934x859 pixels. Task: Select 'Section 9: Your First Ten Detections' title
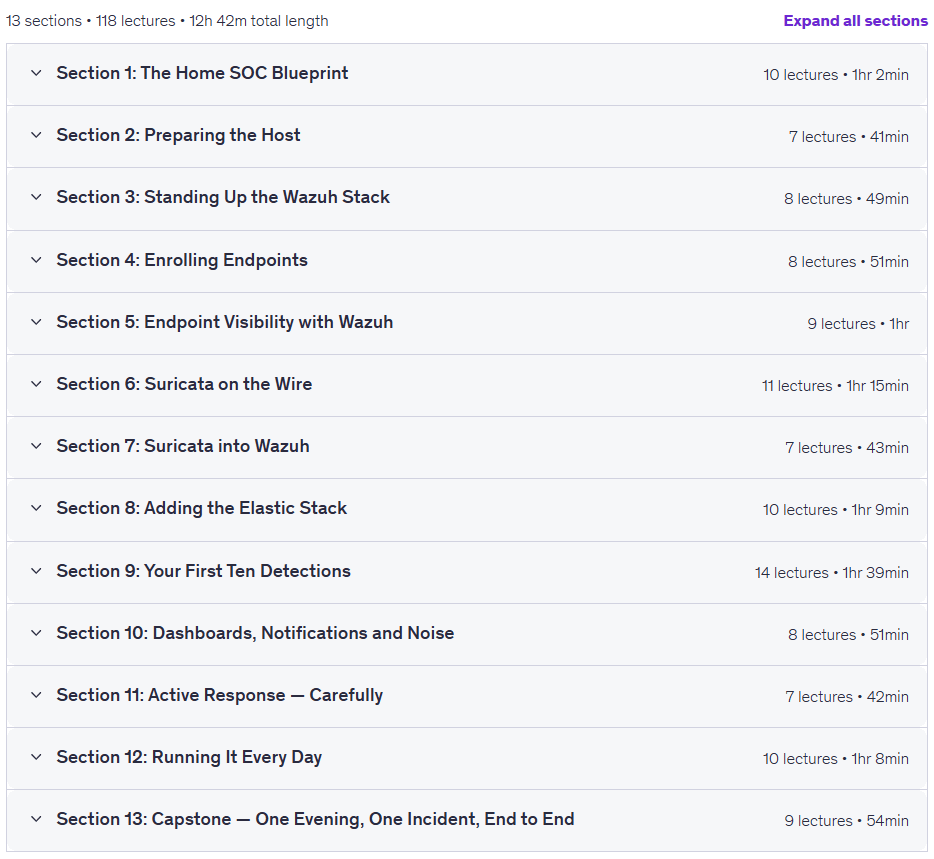coord(203,571)
